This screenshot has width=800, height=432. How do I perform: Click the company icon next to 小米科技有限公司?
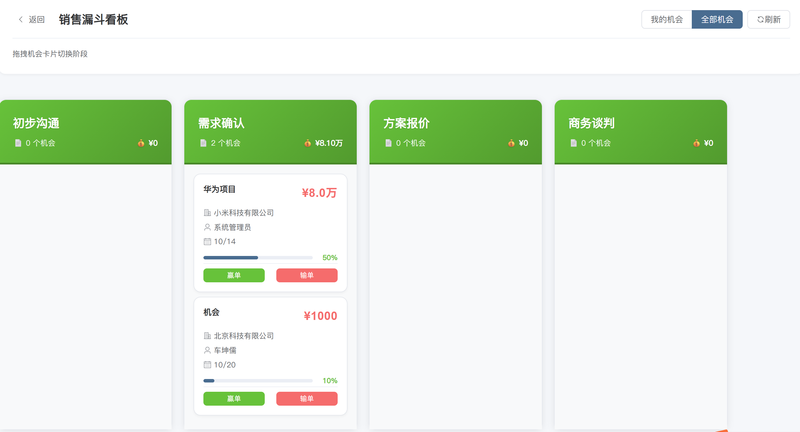tap(207, 213)
